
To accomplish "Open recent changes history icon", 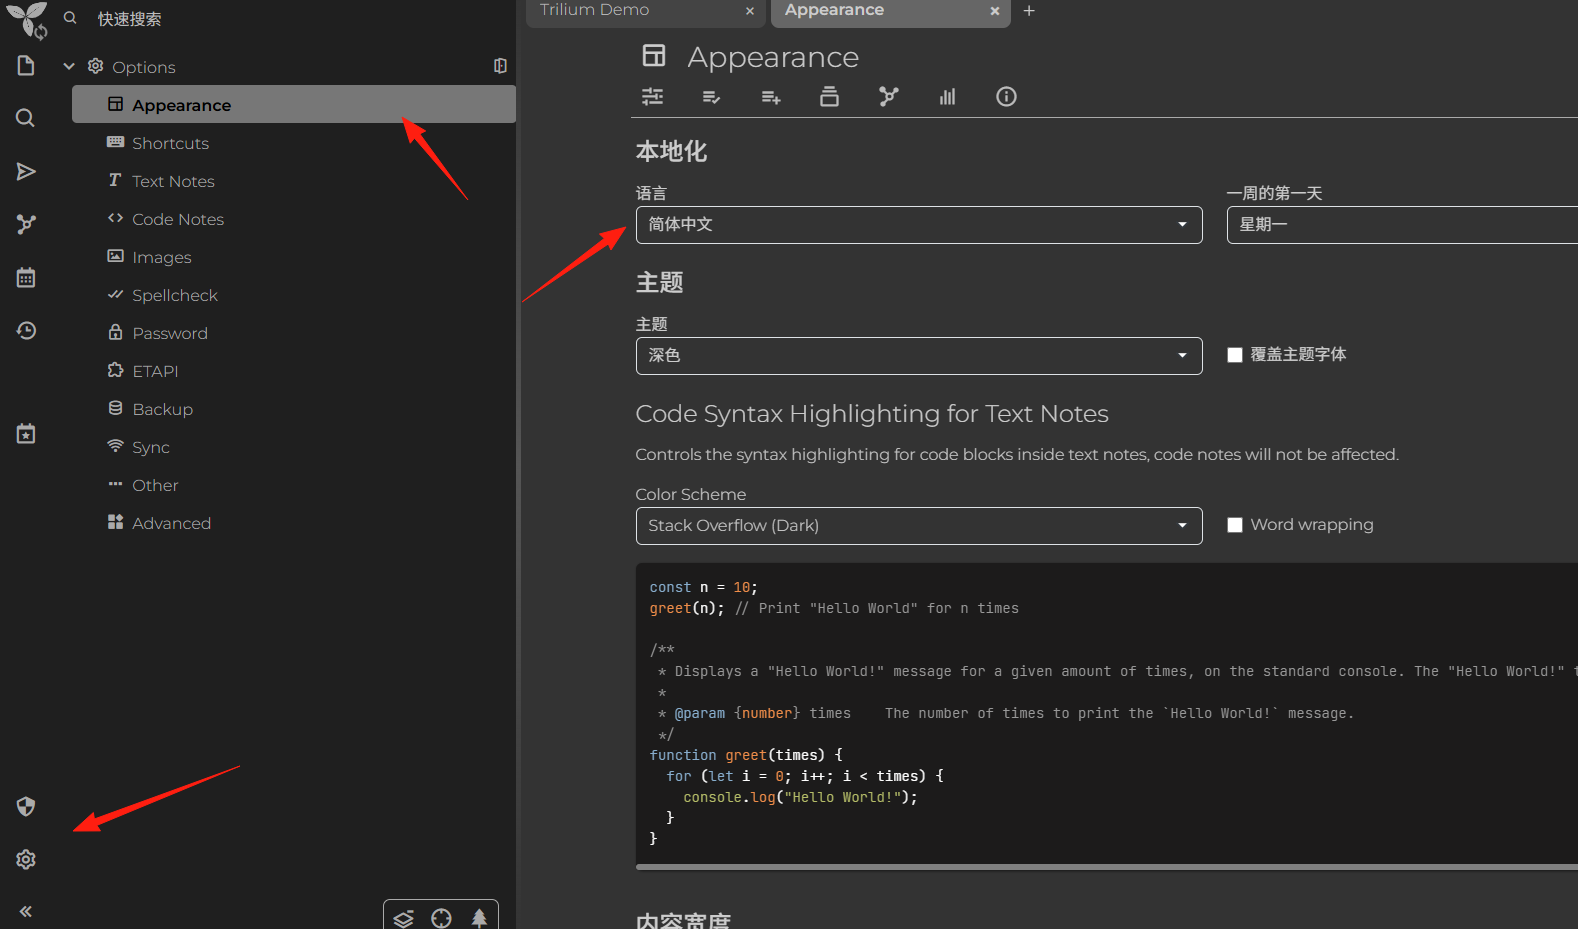I will pos(26,330).
